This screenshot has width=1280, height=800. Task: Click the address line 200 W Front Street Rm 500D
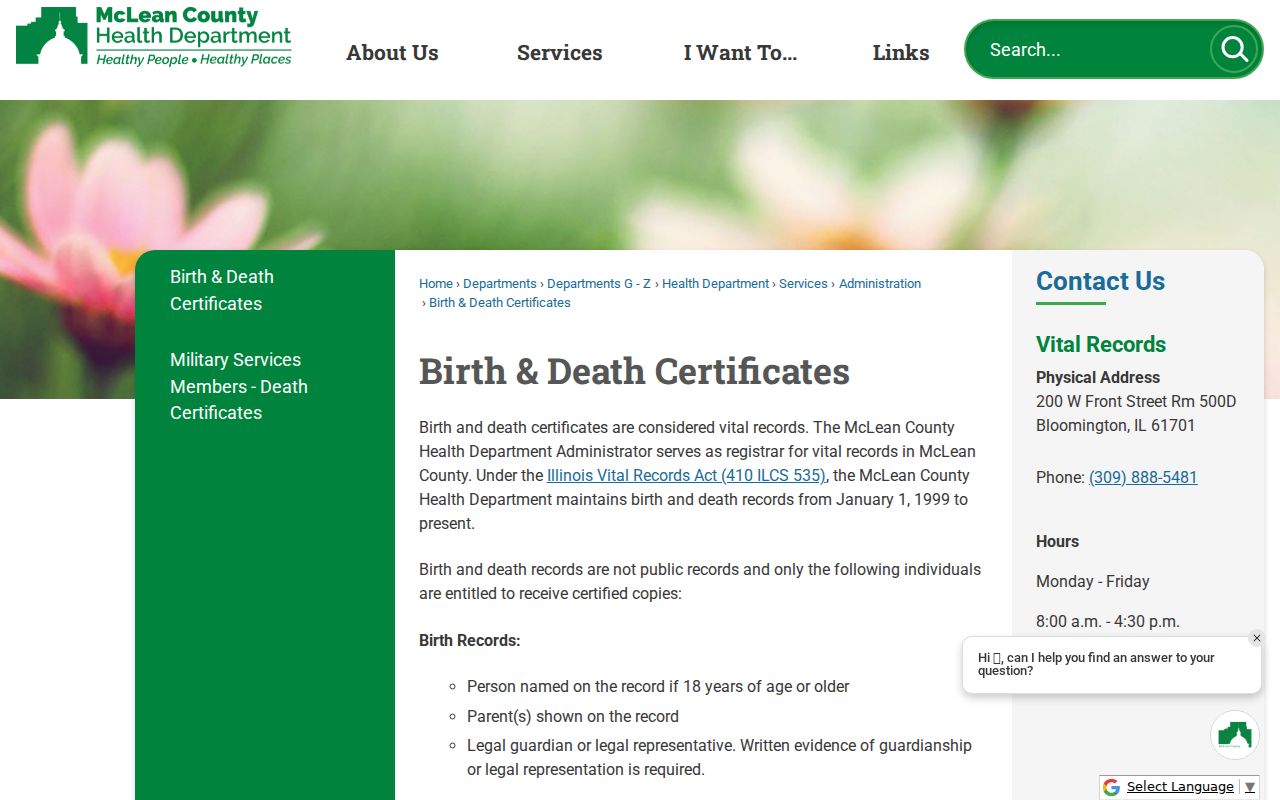[x=1136, y=401]
